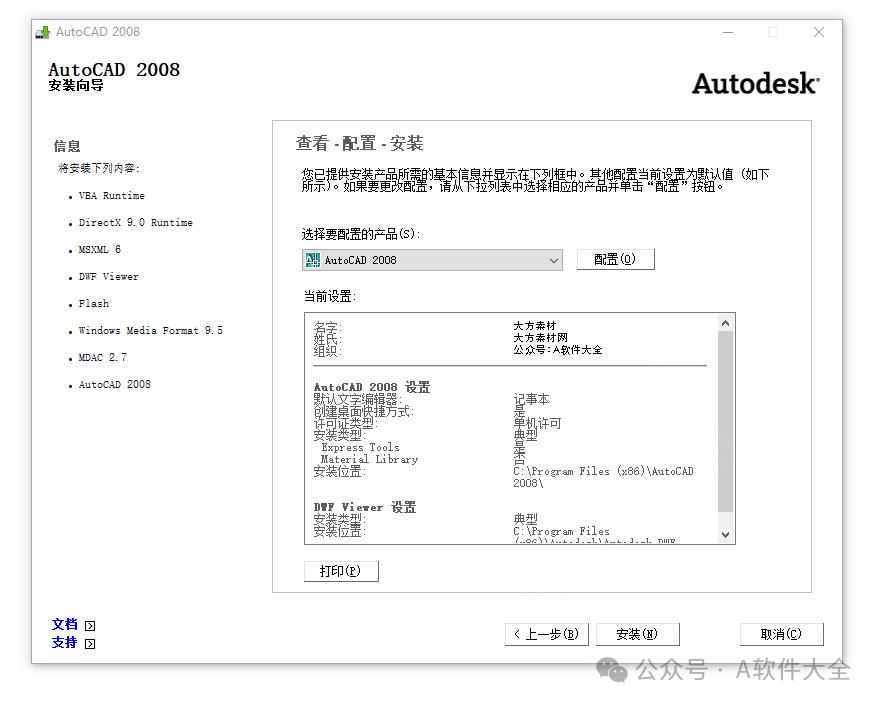Viewport: 878px width, 704px height.
Task: Click the 打印(P) print button
Action: (x=341, y=571)
